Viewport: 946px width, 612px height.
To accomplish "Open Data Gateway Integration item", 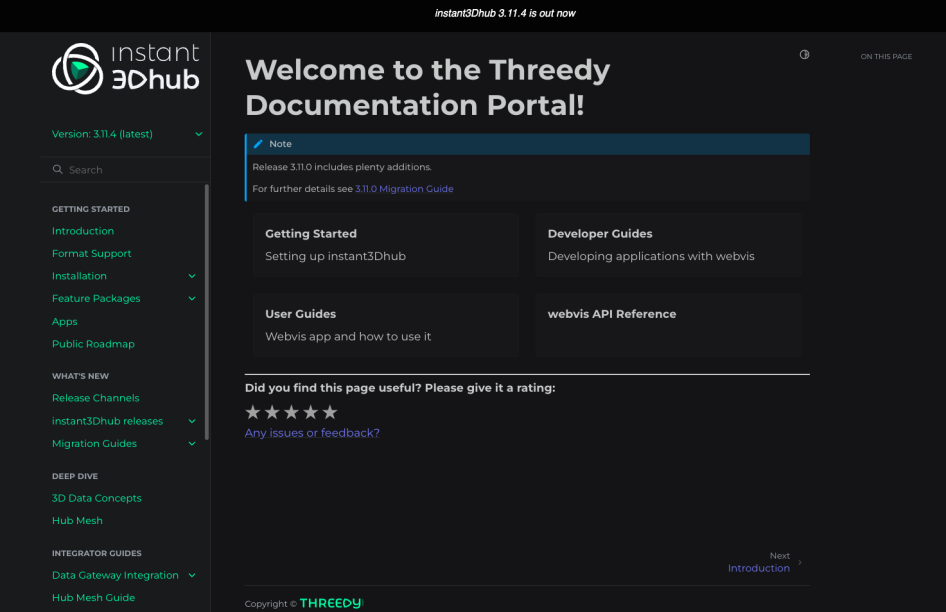I will point(115,575).
